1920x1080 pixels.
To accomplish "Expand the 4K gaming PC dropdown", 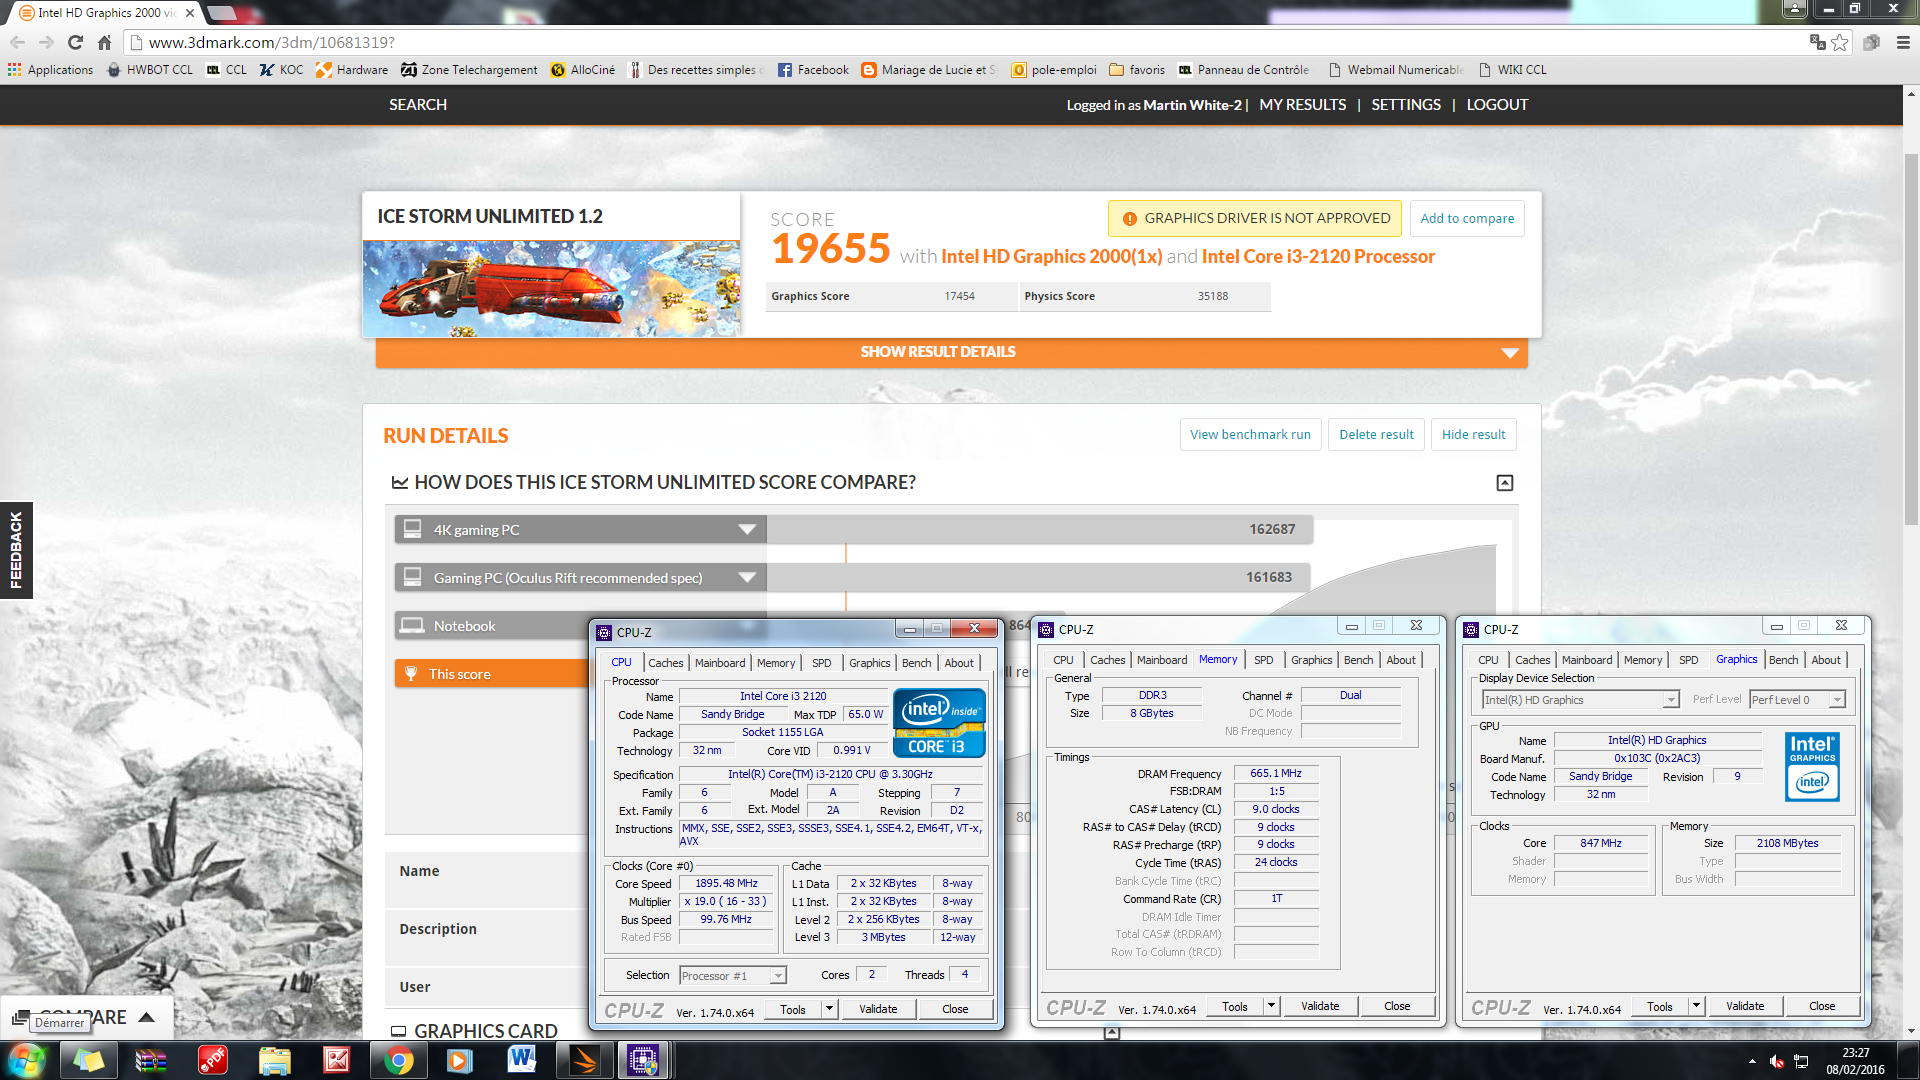I will [x=747, y=530].
